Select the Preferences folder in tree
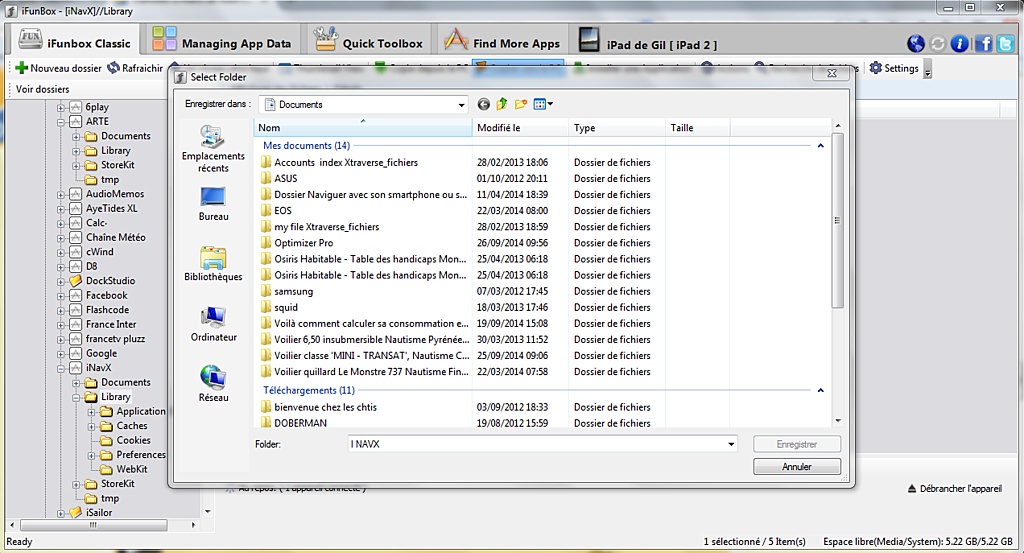Viewport: 1024px width, 553px height. (x=140, y=454)
